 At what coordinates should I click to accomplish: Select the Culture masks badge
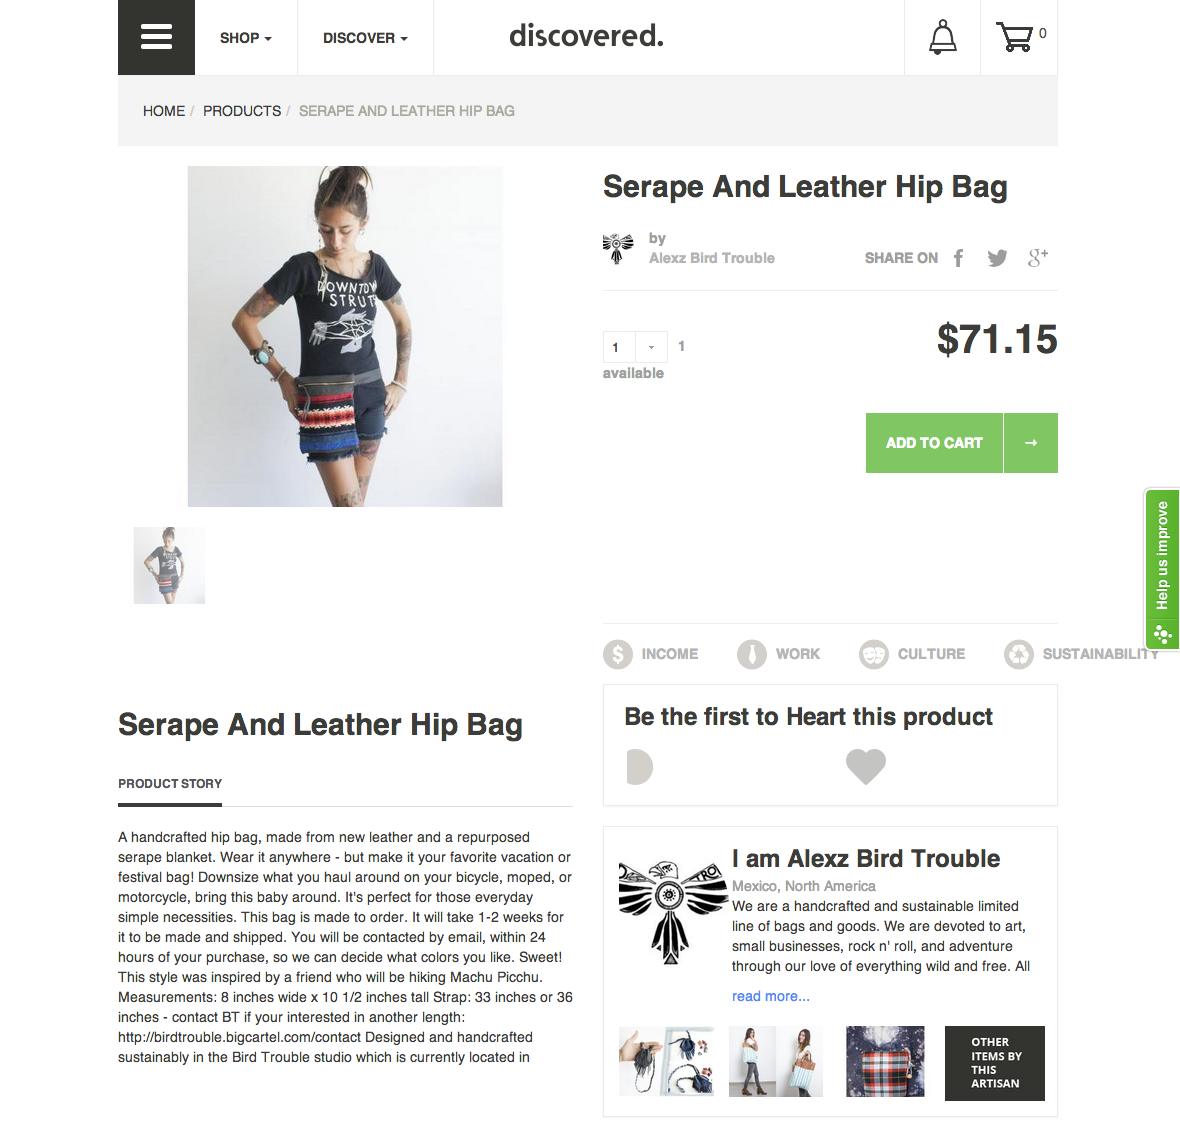coord(912,654)
